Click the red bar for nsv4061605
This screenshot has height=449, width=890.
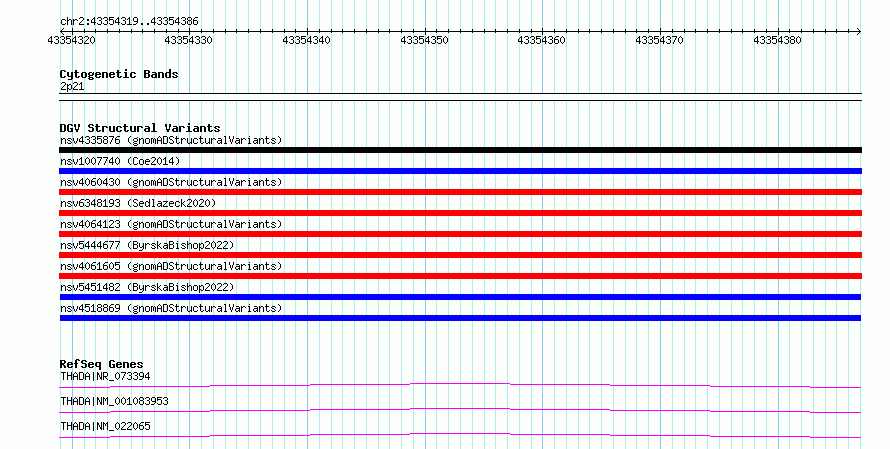point(460,276)
